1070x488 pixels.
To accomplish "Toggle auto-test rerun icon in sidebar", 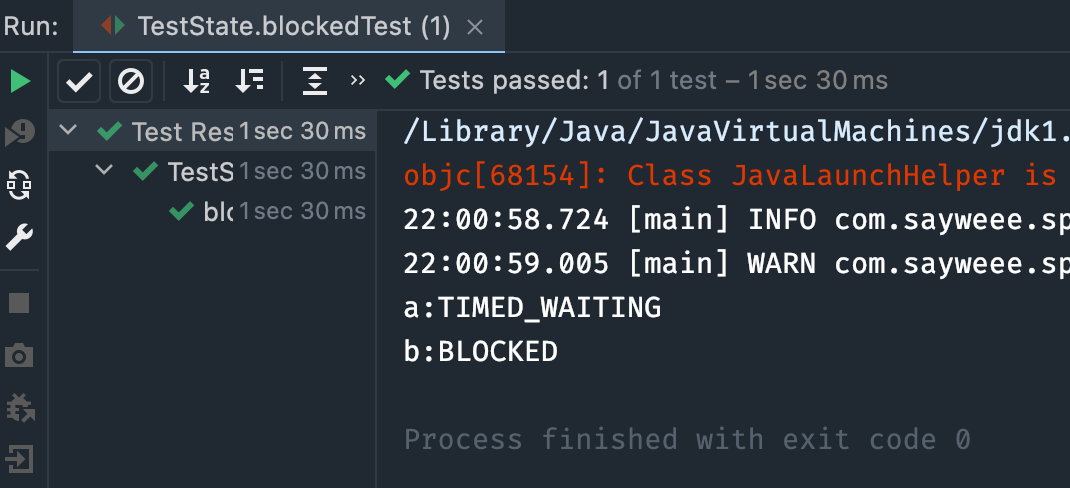I will (x=20, y=185).
